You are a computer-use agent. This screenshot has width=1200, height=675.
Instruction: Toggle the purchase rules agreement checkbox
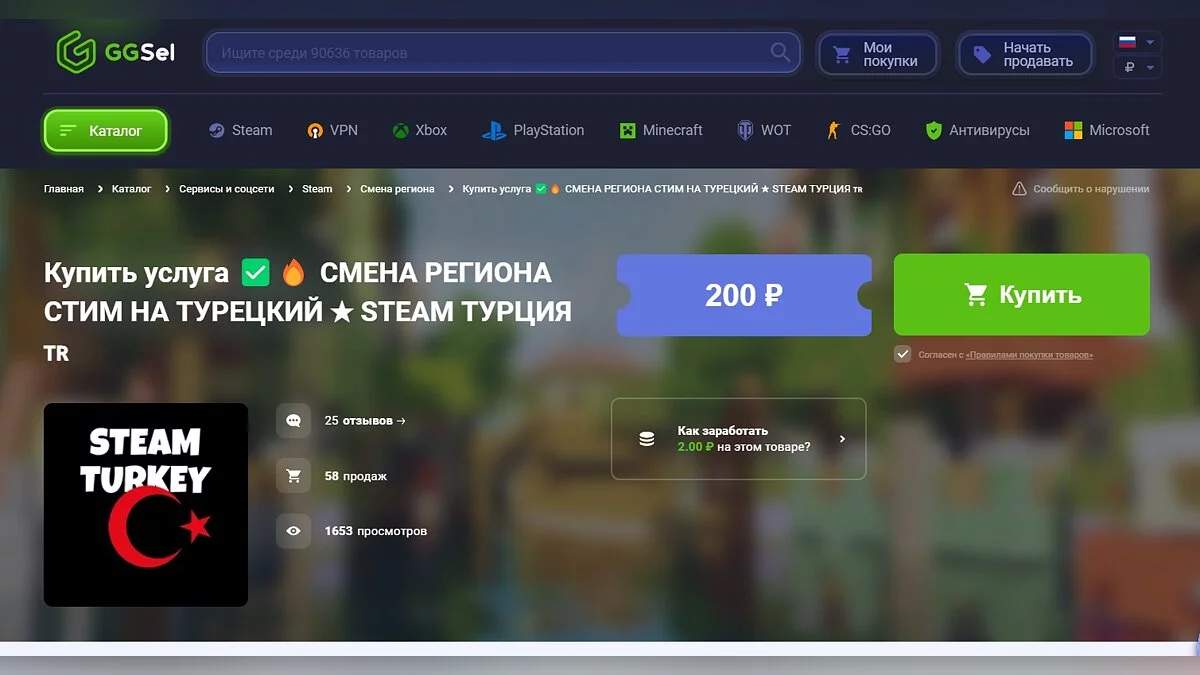(903, 354)
